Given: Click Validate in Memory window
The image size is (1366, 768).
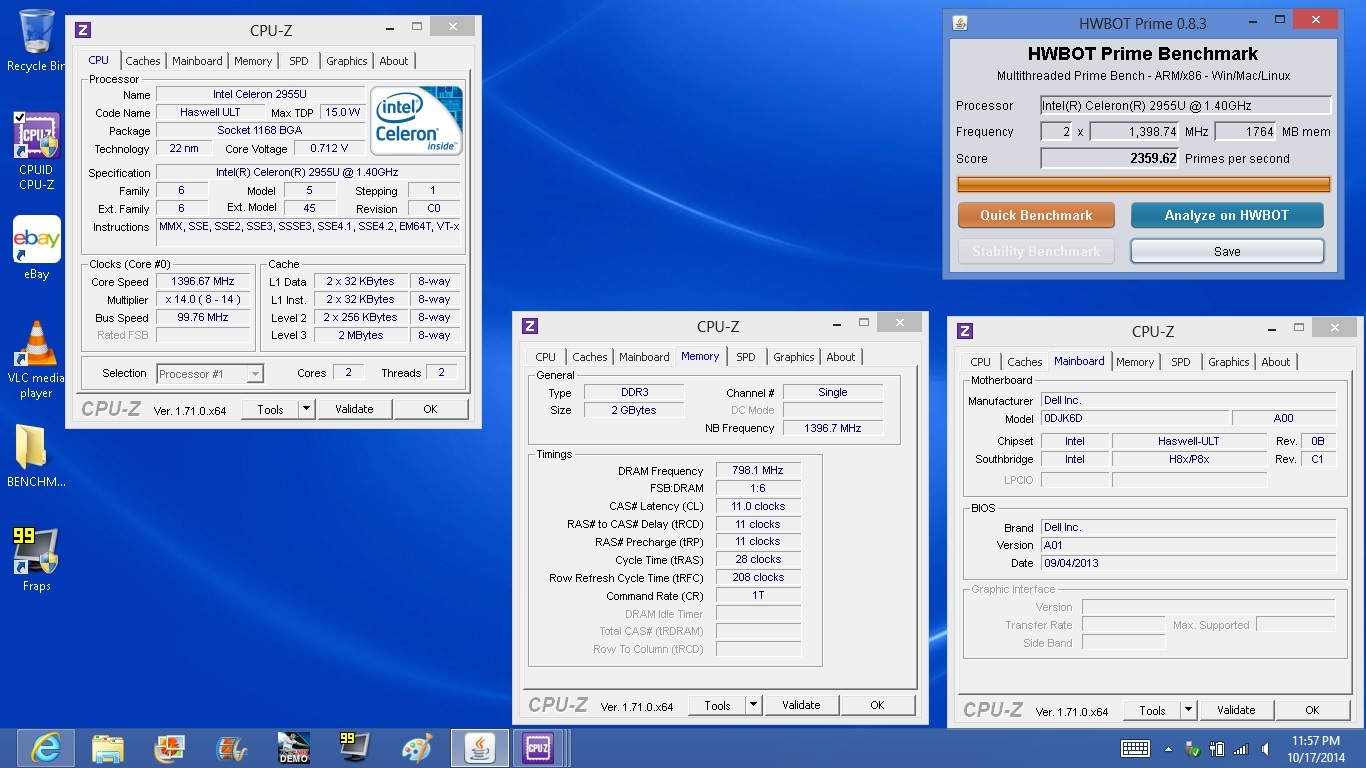Looking at the screenshot, I should coord(801,705).
